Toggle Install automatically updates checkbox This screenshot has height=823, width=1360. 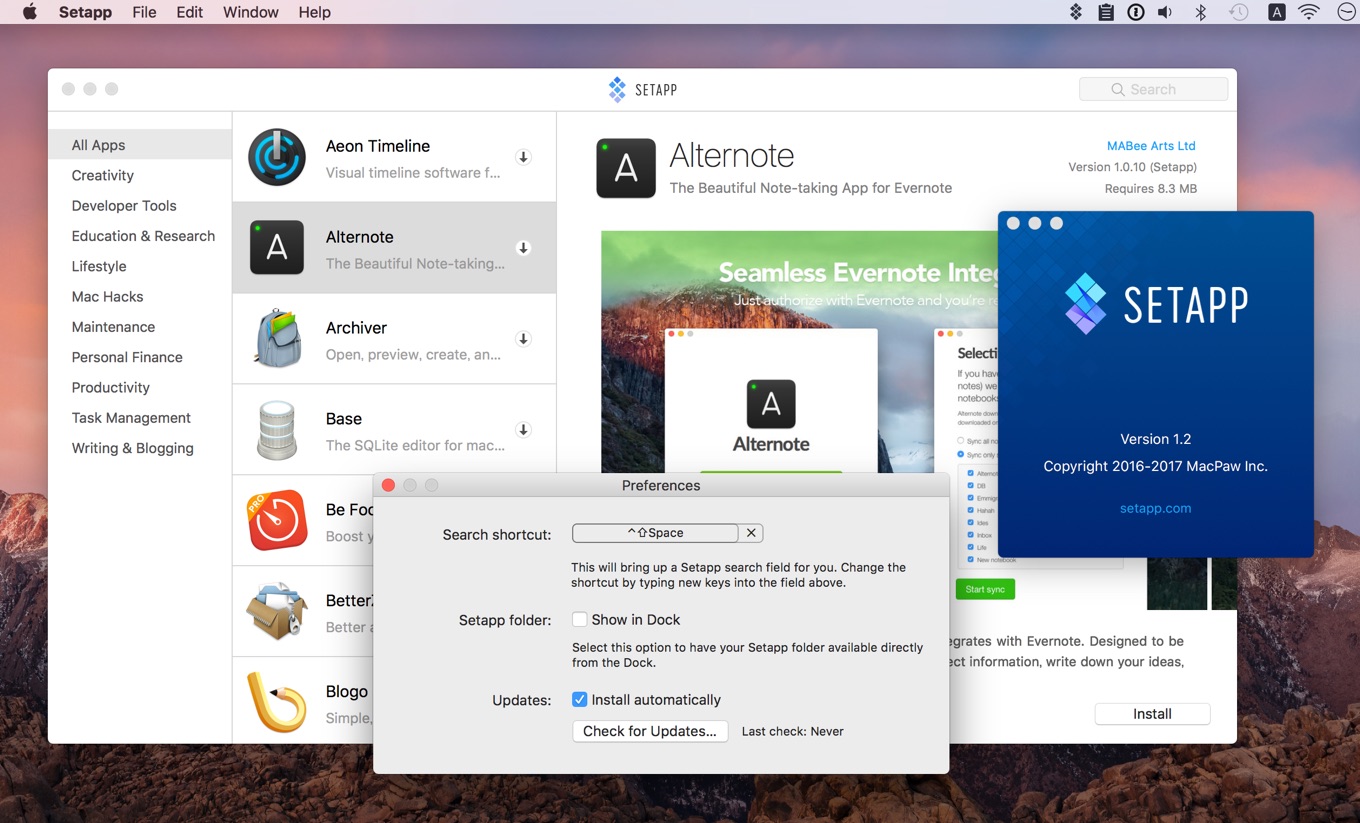point(580,700)
